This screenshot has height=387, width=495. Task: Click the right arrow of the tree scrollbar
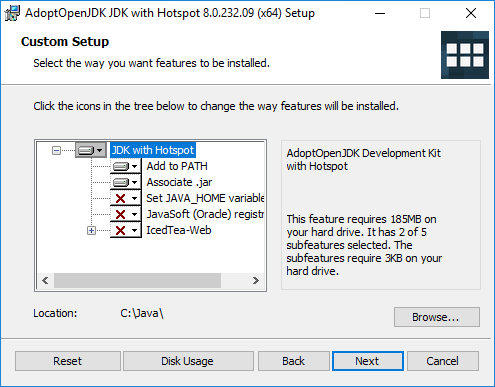(x=256, y=281)
